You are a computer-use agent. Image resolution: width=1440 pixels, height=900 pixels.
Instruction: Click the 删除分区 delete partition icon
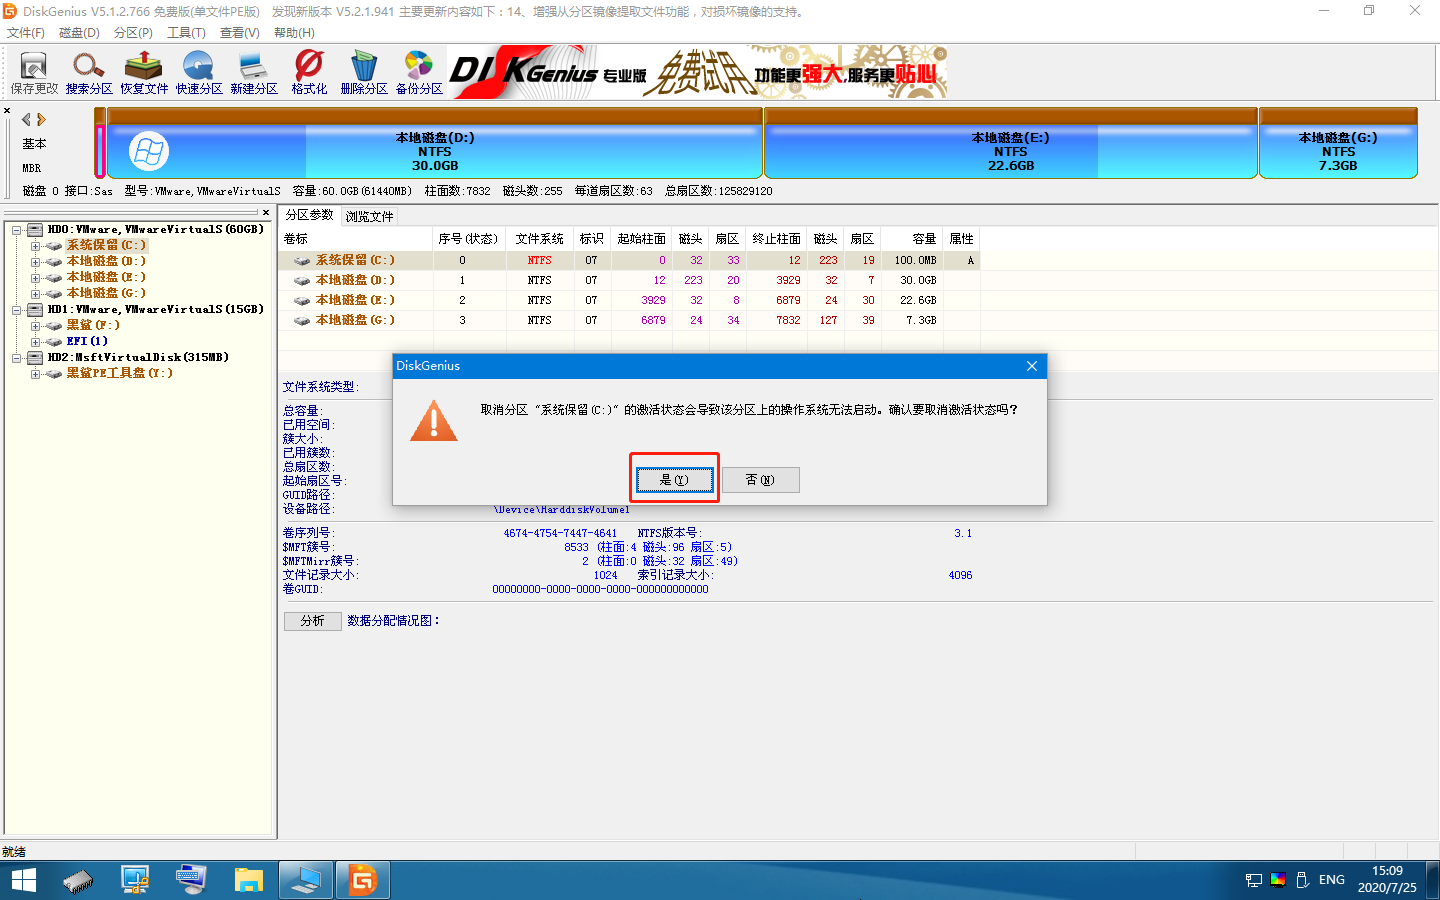pyautogui.click(x=364, y=73)
